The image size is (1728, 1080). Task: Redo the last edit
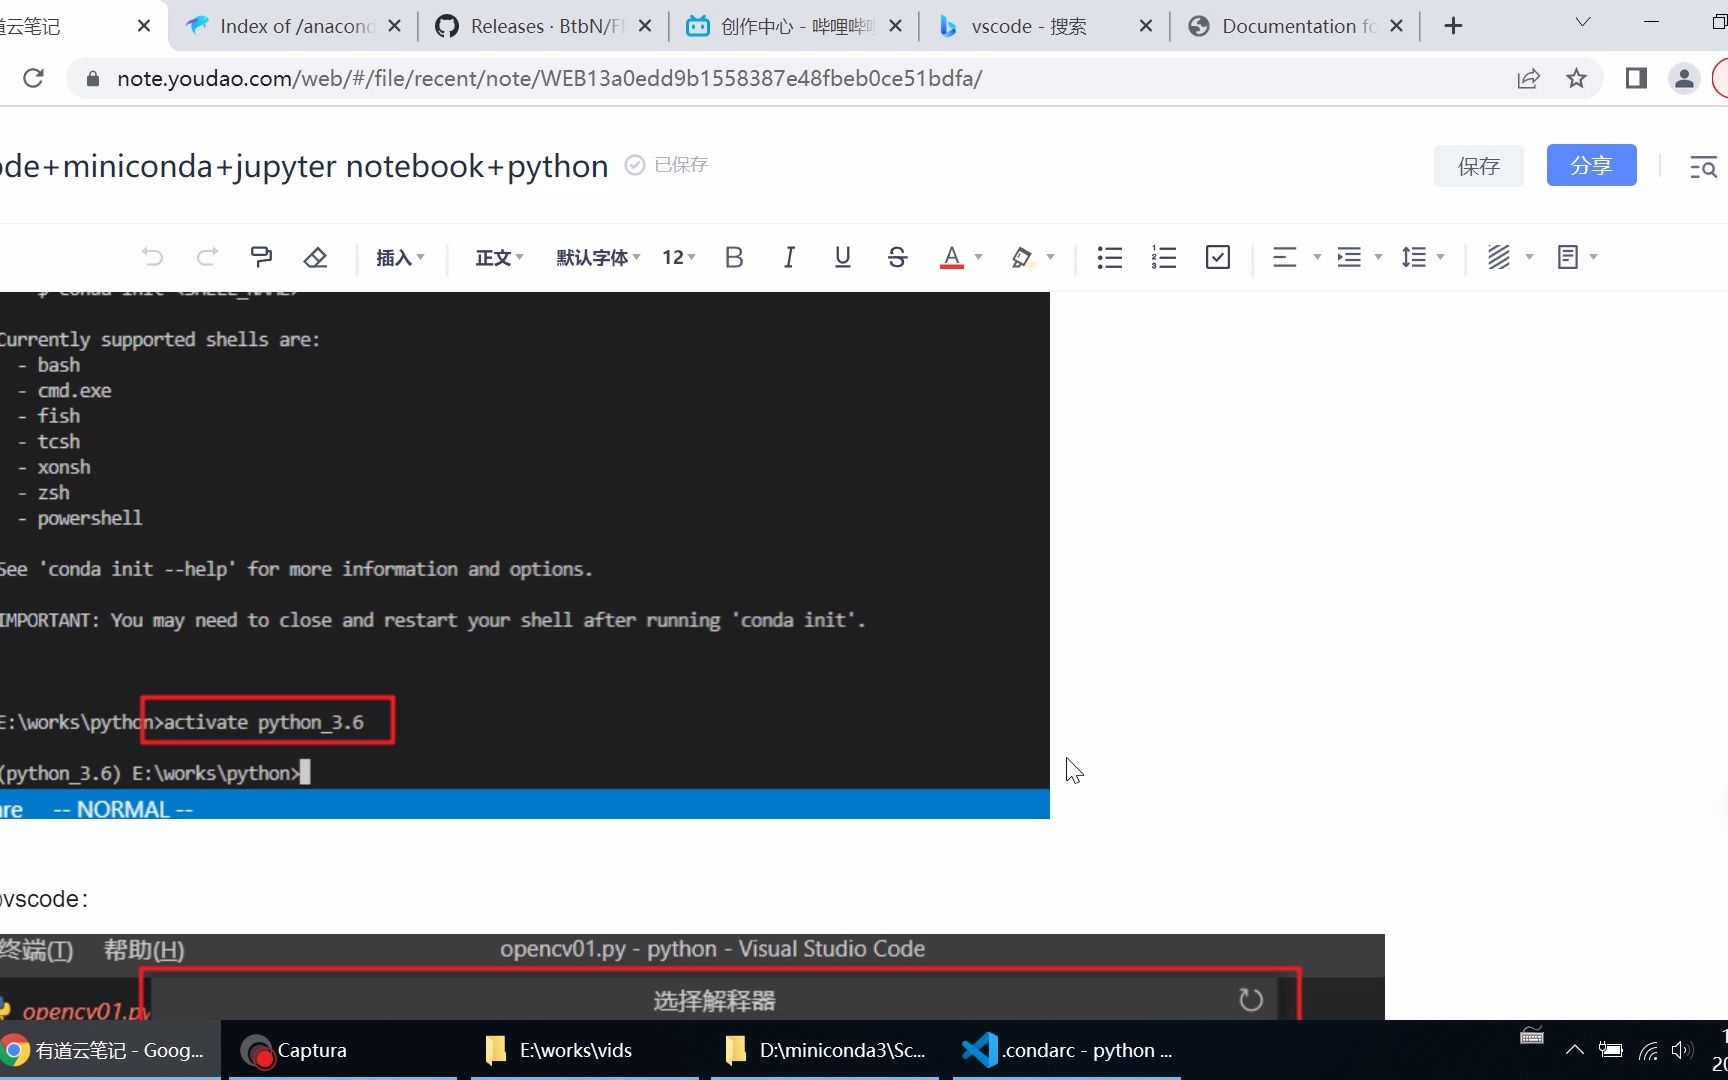coord(207,257)
